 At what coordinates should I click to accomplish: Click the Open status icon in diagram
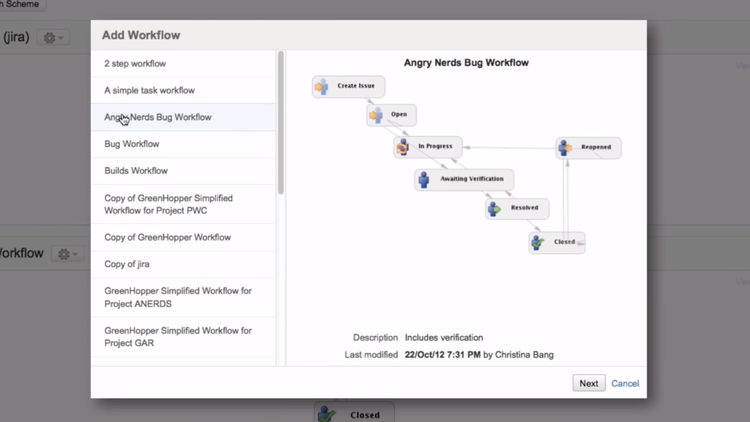(x=376, y=115)
